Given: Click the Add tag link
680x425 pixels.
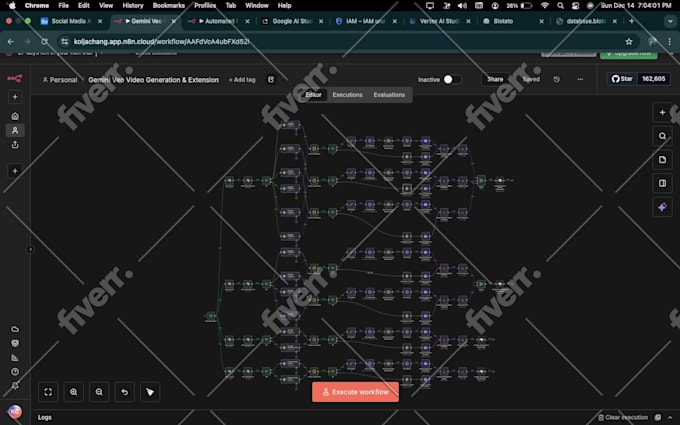Looking at the screenshot, I should tap(242, 80).
